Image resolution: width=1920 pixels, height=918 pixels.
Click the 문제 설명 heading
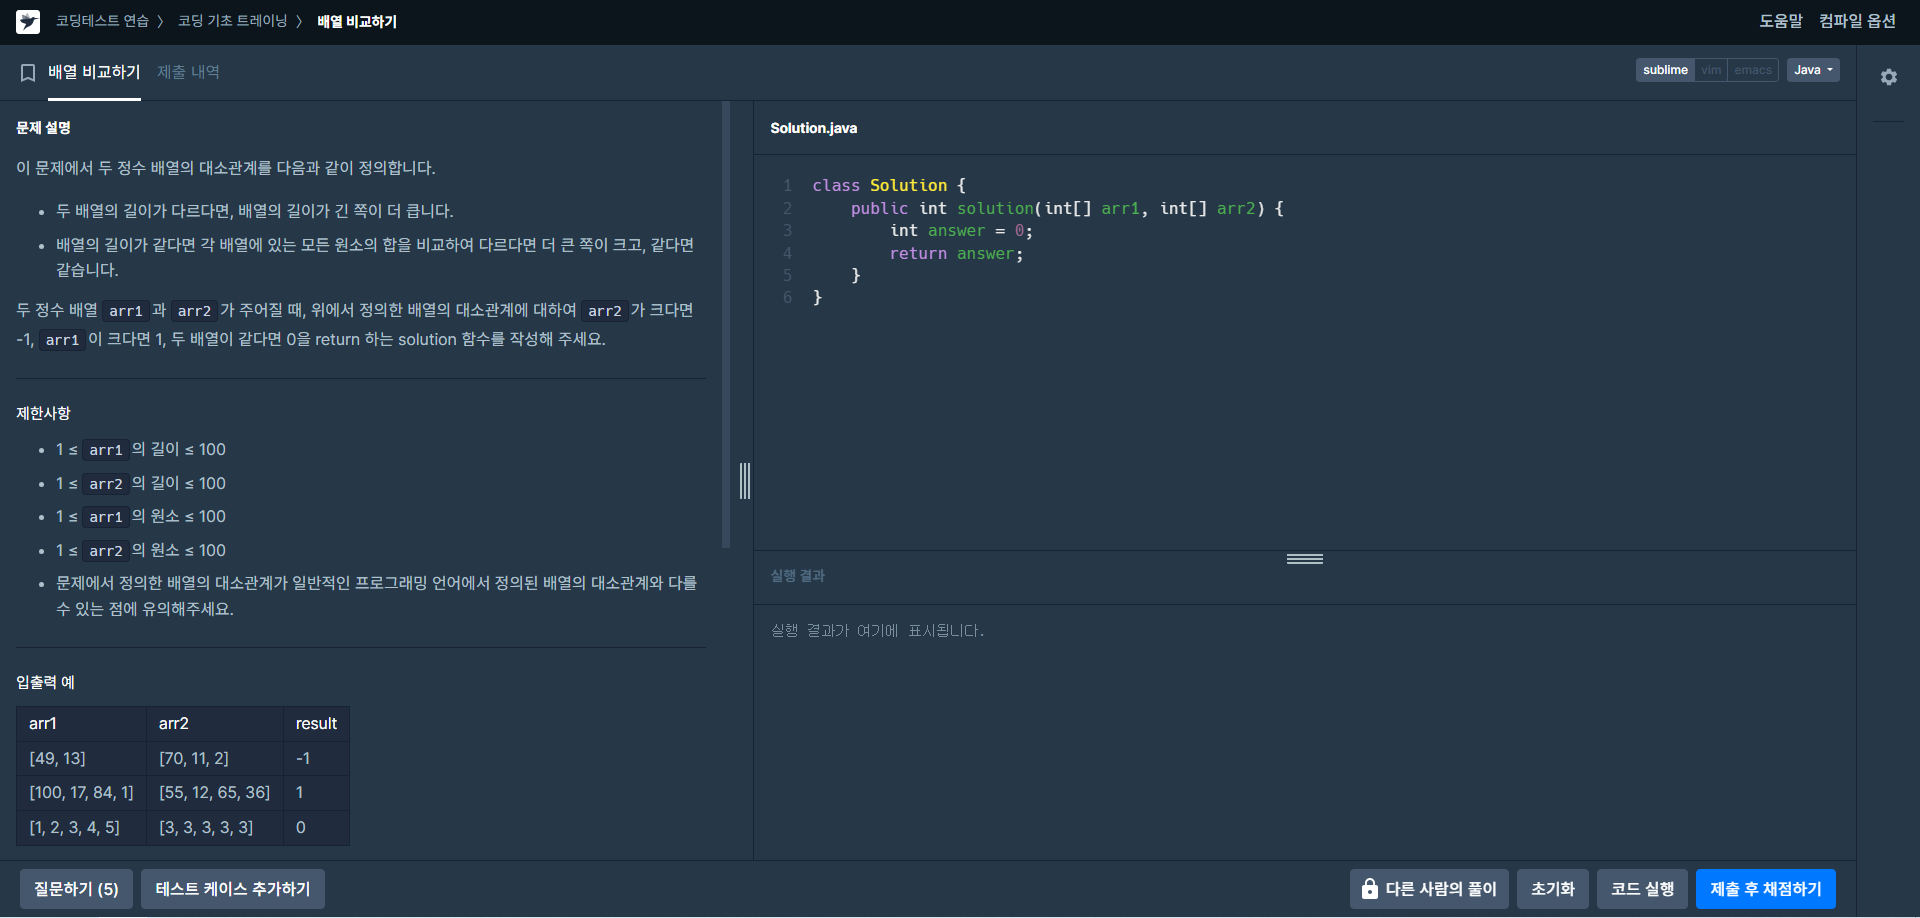click(43, 128)
